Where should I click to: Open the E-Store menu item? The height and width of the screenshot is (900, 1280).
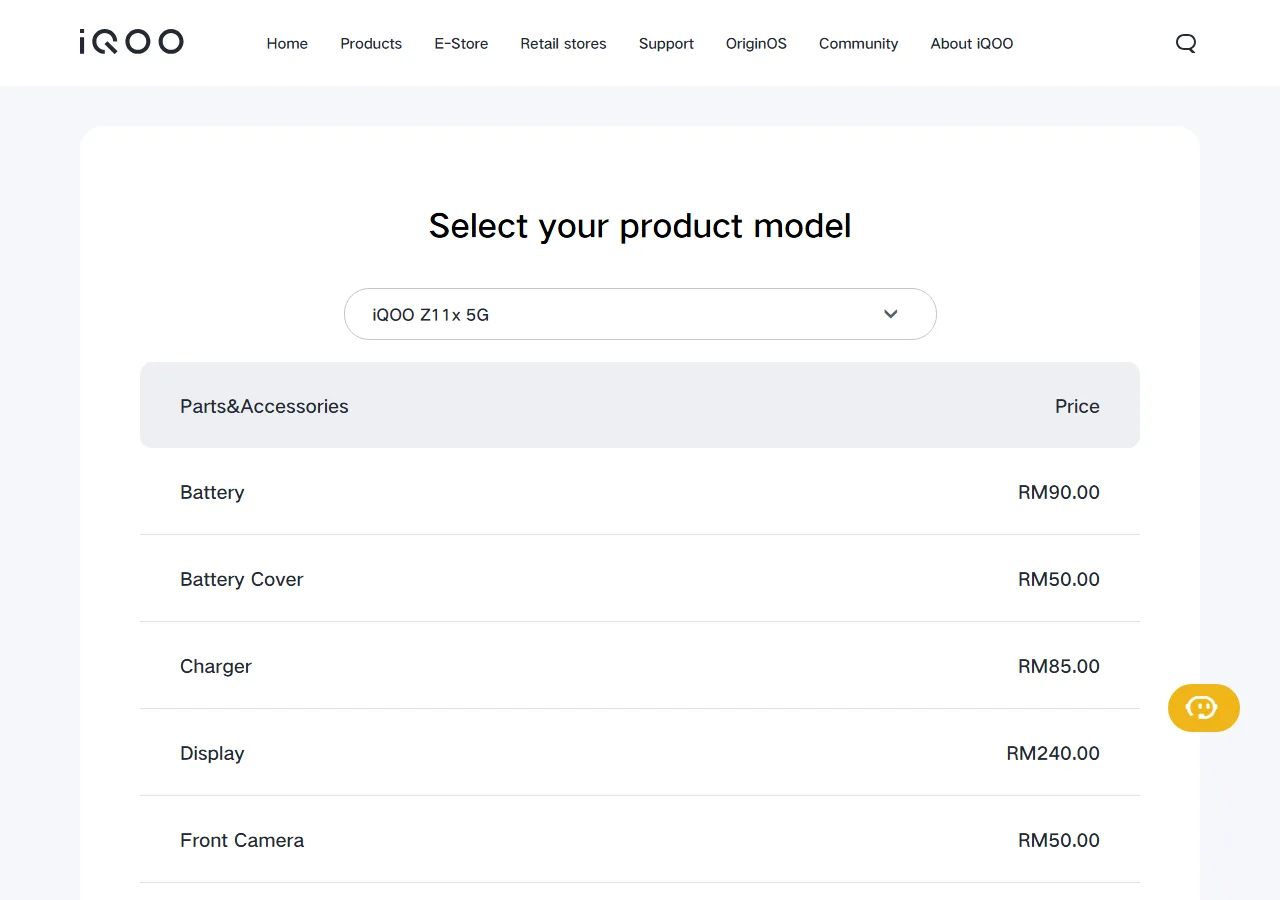point(461,43)
